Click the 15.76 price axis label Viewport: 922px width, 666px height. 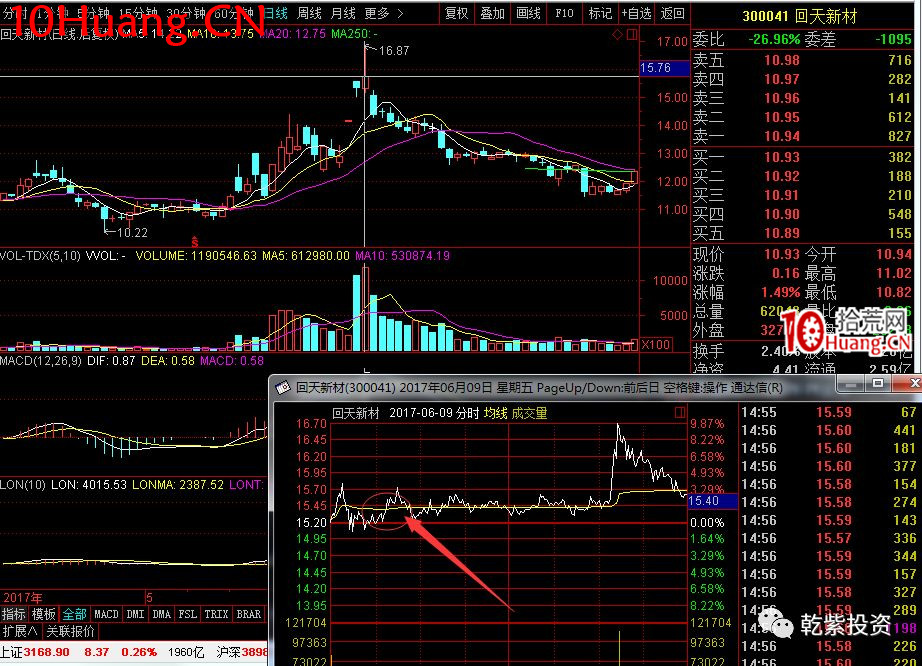coord(664,68)
